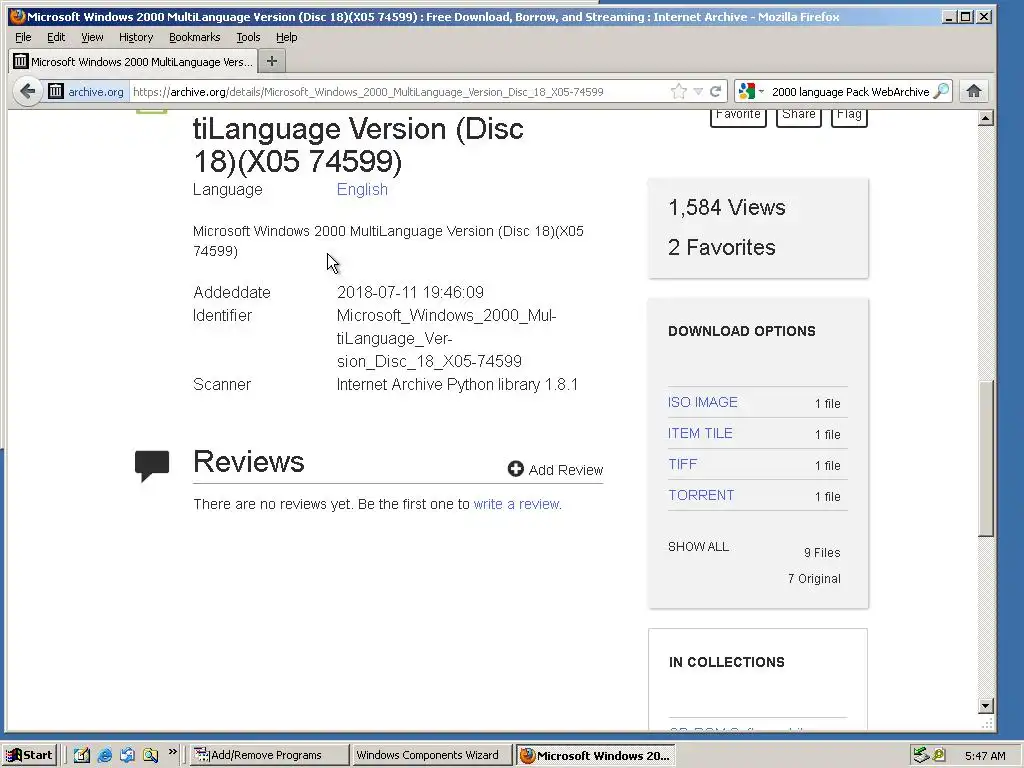Screen dimensions: 1024x768
Task: Open the TIFF download link
Action: [682, 464]
